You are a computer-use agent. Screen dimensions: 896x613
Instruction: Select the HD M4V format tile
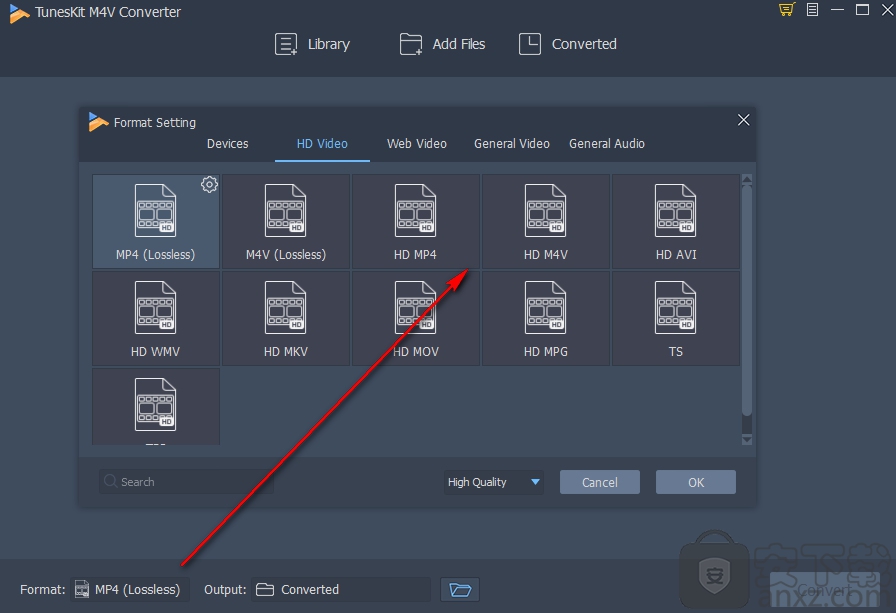[546, 222]
